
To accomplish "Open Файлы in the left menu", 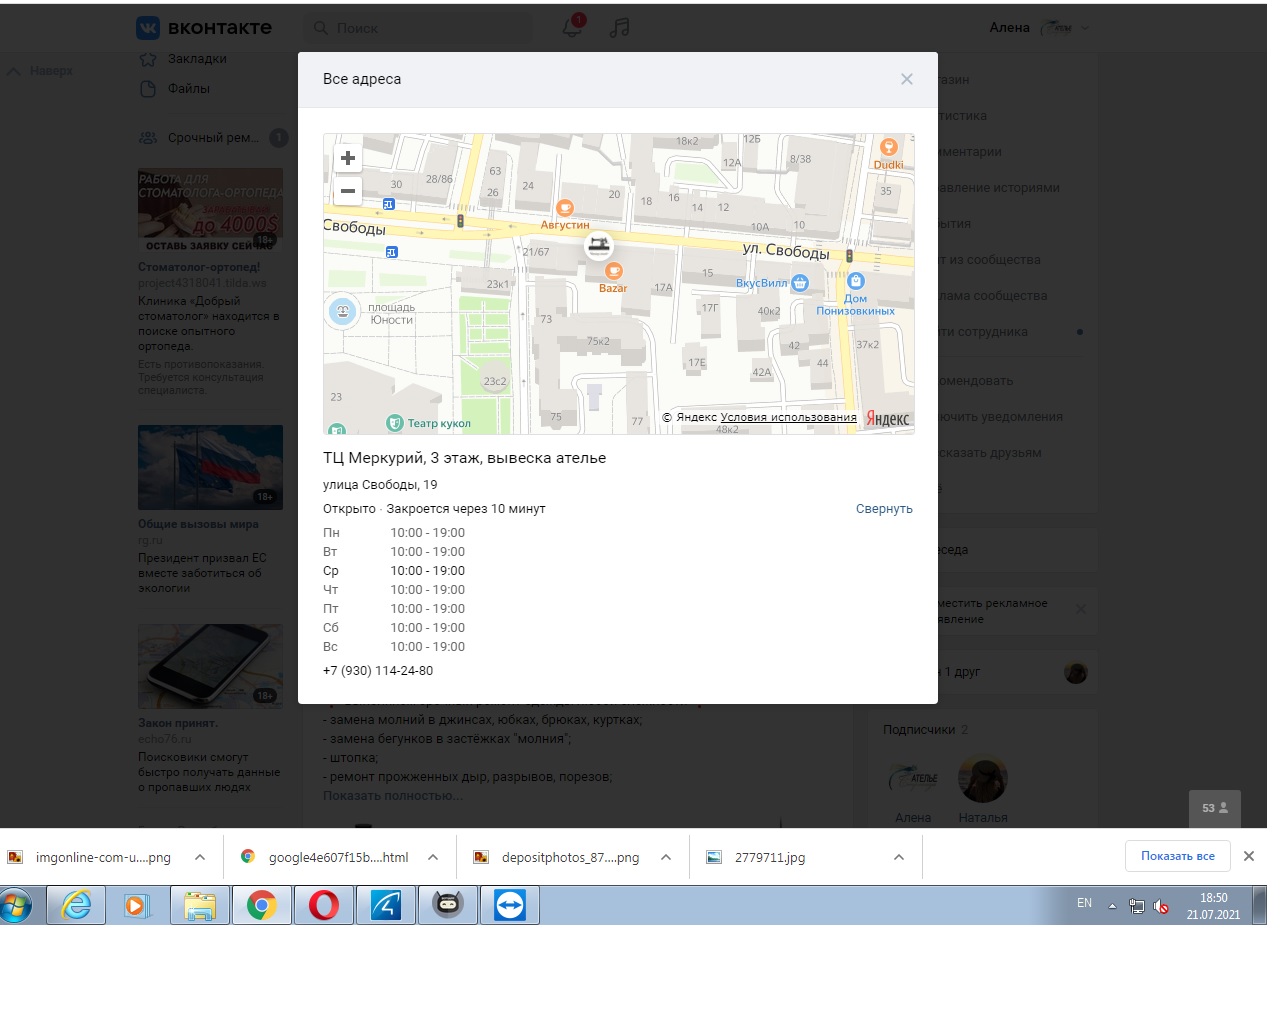I will click(x=189, y=88).
